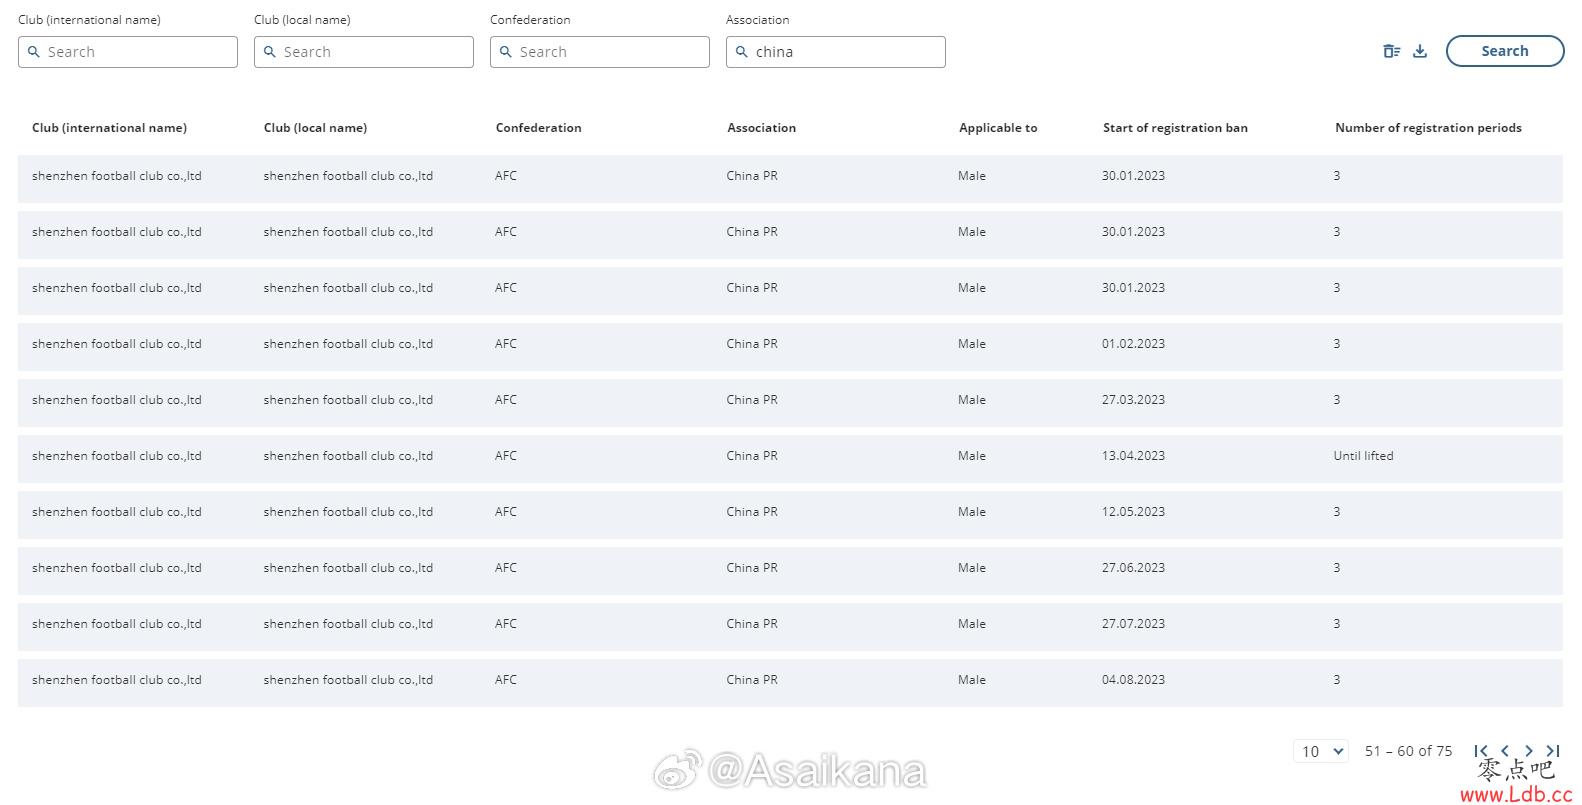Click magnifier icon in Club (international name) field

[34, 52]
